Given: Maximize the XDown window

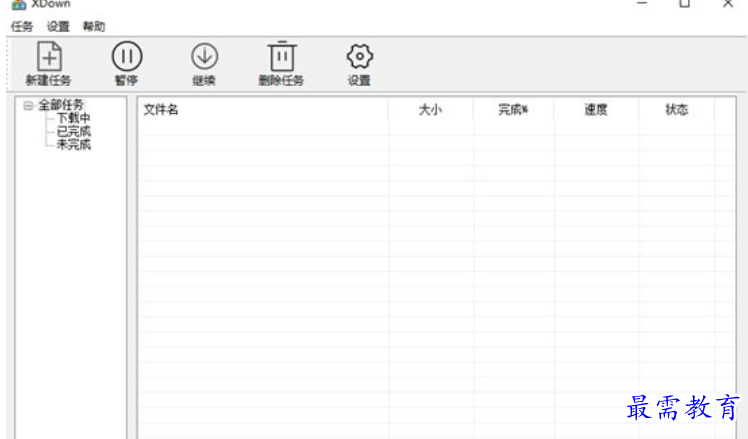Looking at the screenshot, I should tap(685, 4).
